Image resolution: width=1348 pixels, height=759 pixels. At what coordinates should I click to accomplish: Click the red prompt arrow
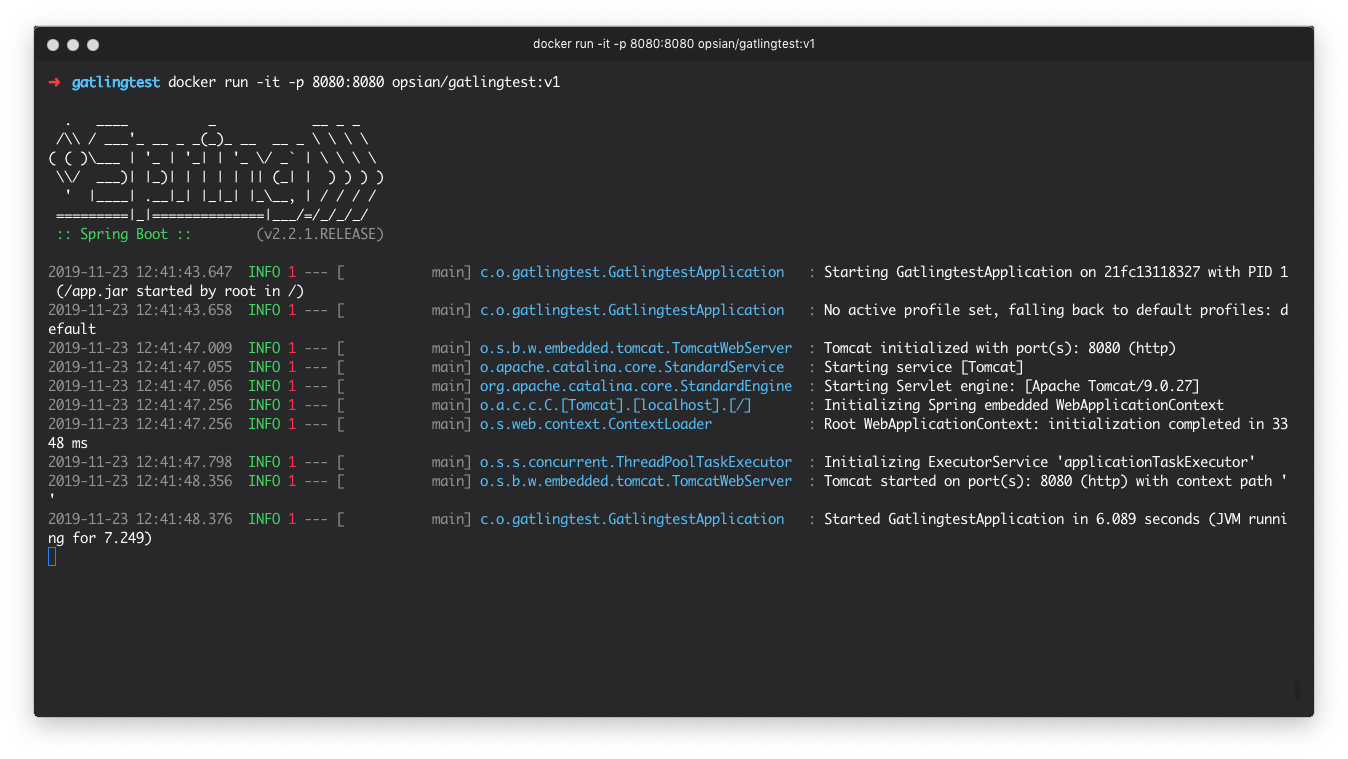coord(54,82)
